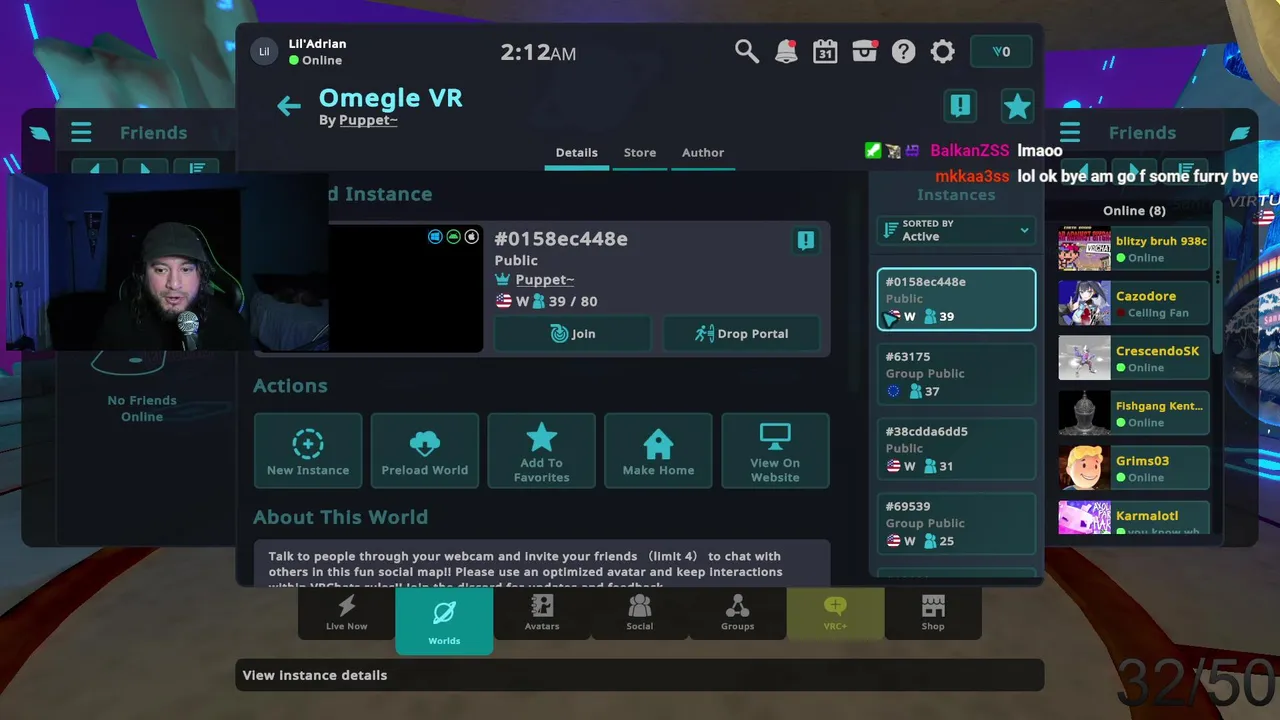Select Group Public instance #69539
Screen dimensions: 1280x720
coord(956,524)
